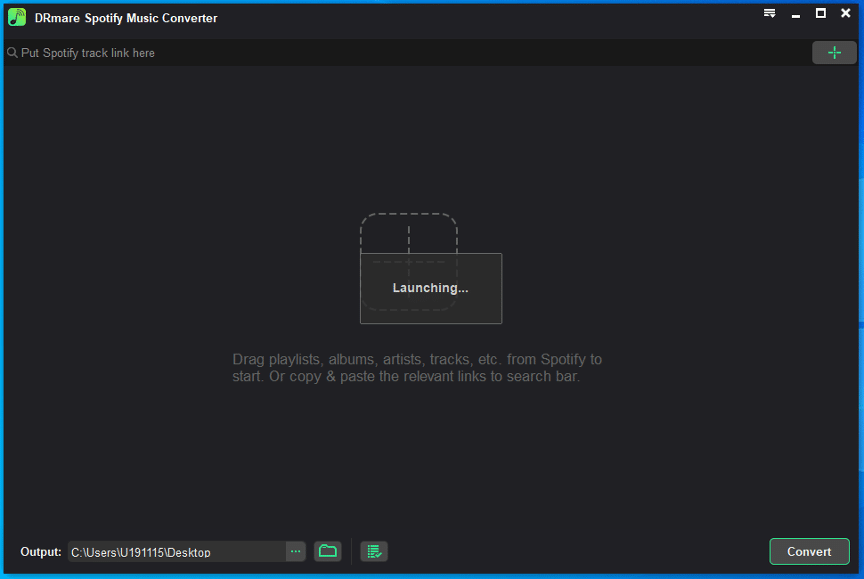This screenshot has width=864, height=579.
Task: Open the hamburger menu in the title bar
Action: coord(769,13)
